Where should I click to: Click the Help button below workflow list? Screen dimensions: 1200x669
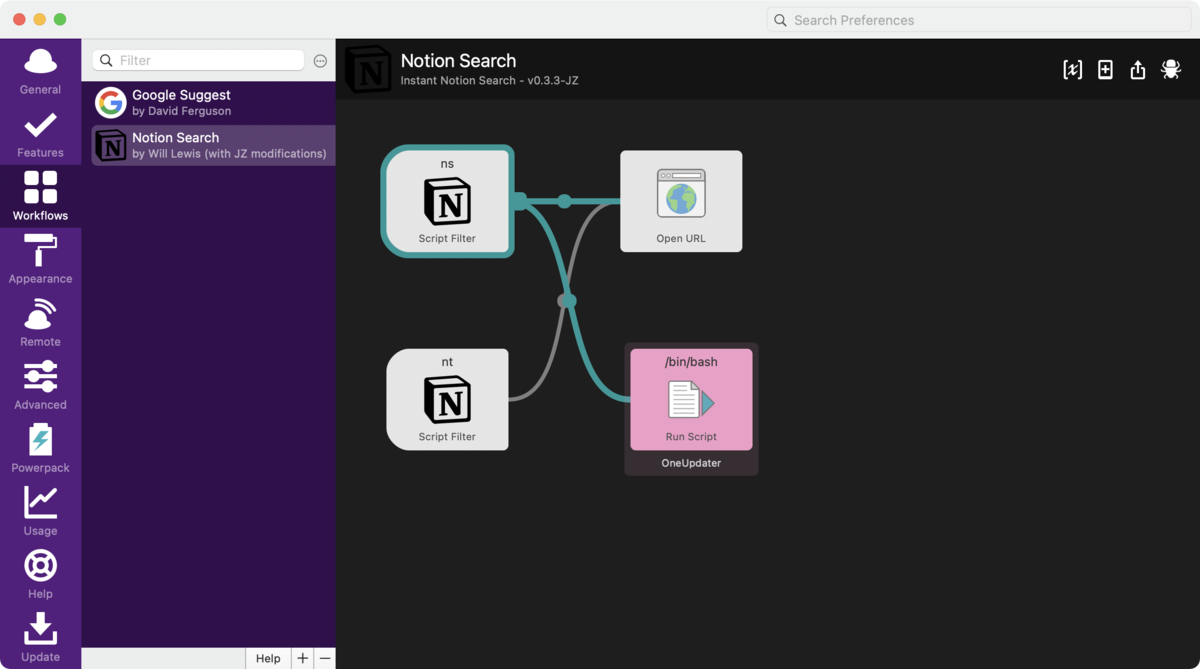pyautogui.click(x=268, y=658)
